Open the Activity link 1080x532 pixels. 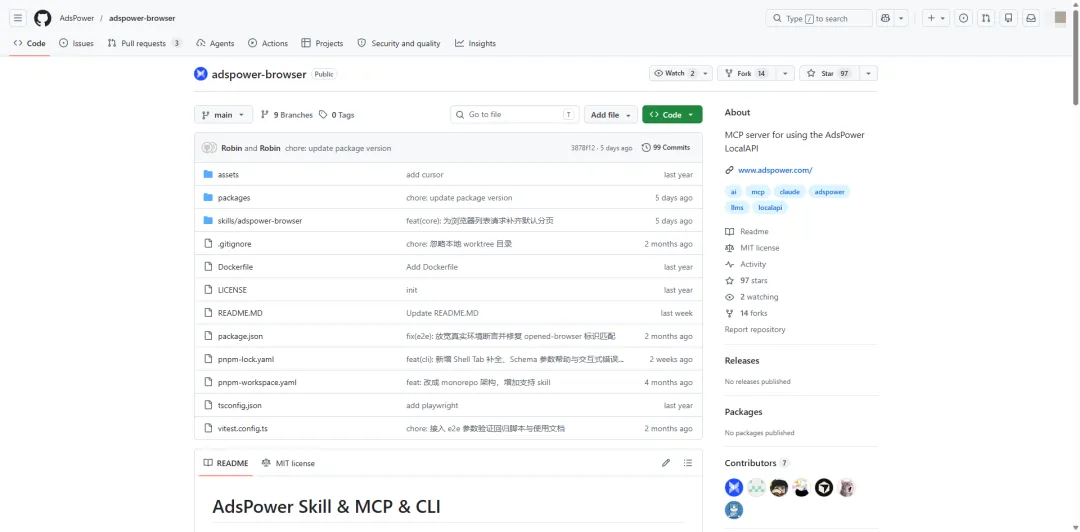click(753, 265)
